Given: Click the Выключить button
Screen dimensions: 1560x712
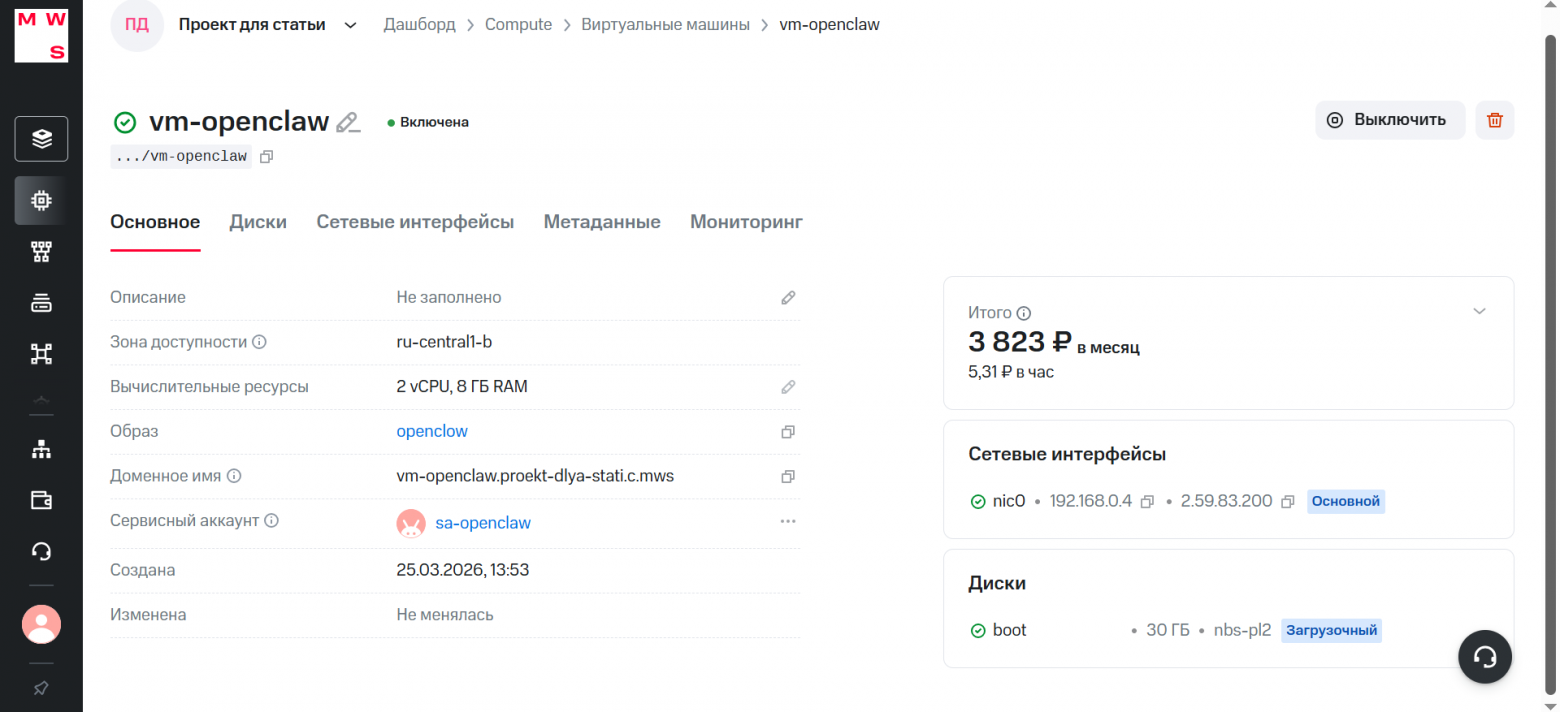Looking at the screenshot, I should coord(1390,119).
